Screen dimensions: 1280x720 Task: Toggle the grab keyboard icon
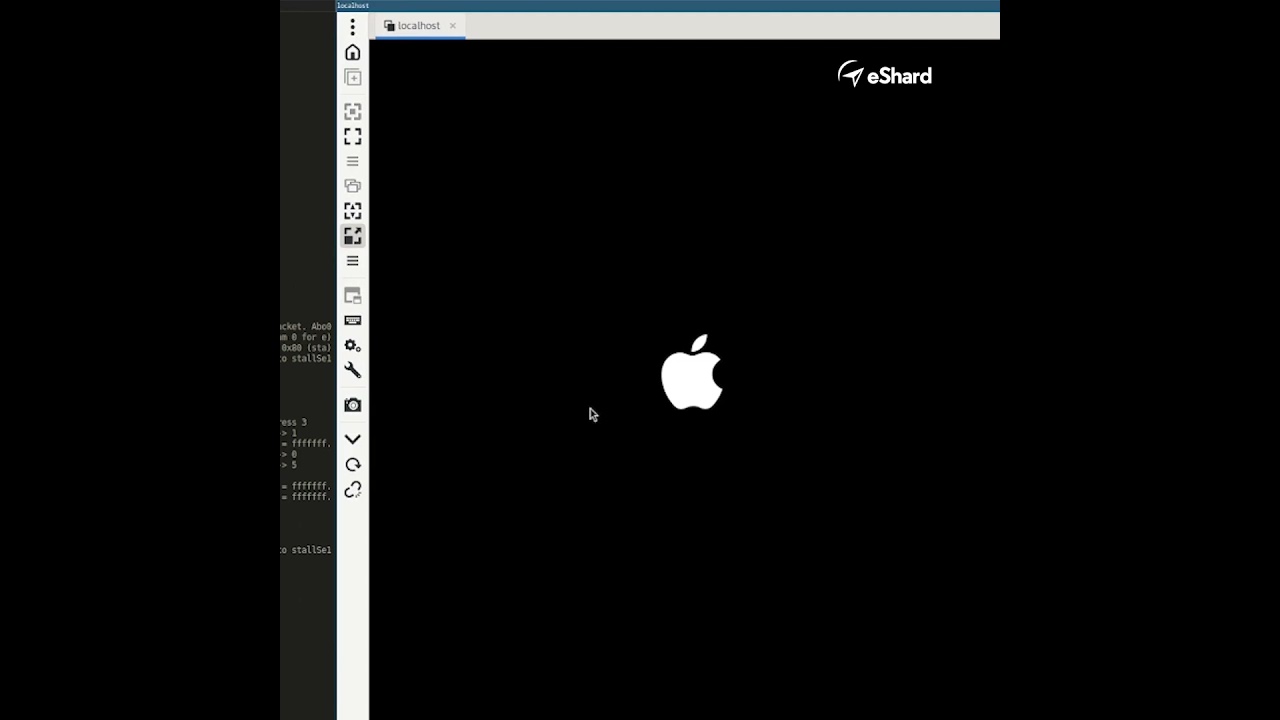[x=352, y=321]
